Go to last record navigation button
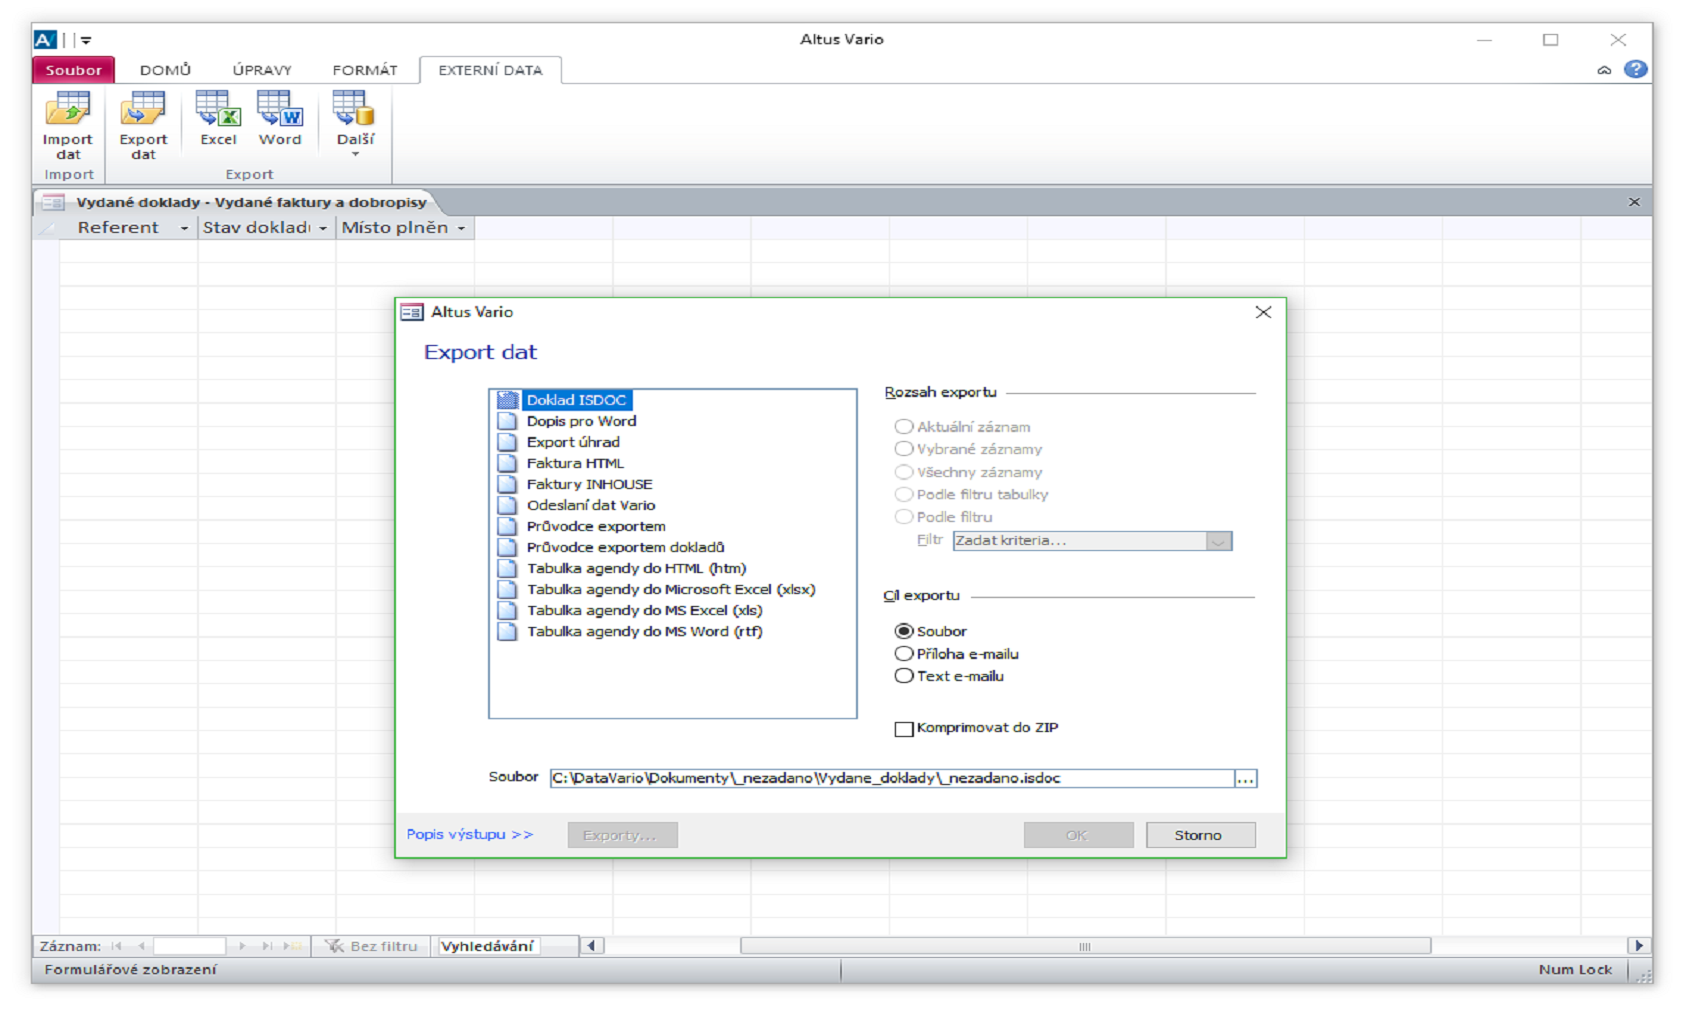This screenshot has height=1020, width=1689. (267, 946)
